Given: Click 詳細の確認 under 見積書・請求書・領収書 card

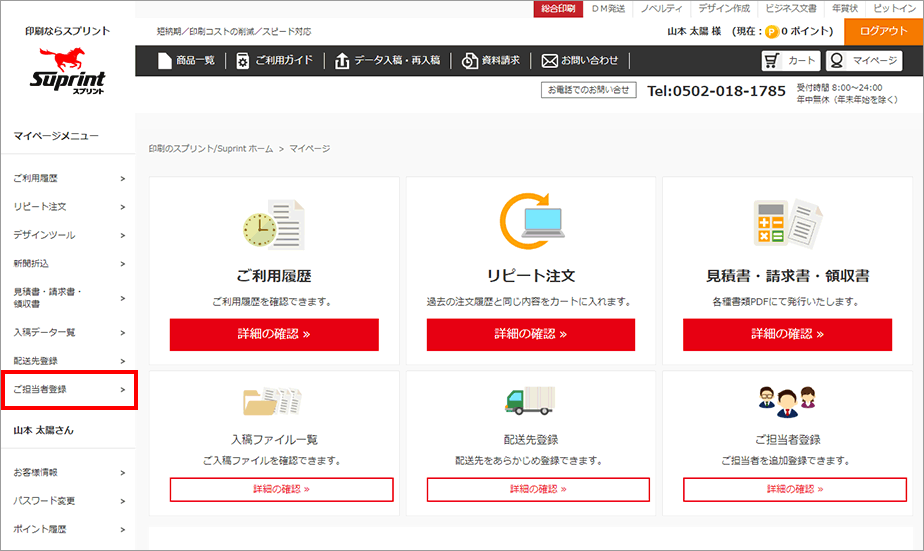Looking at the screenshot, I should coord(787,335).
